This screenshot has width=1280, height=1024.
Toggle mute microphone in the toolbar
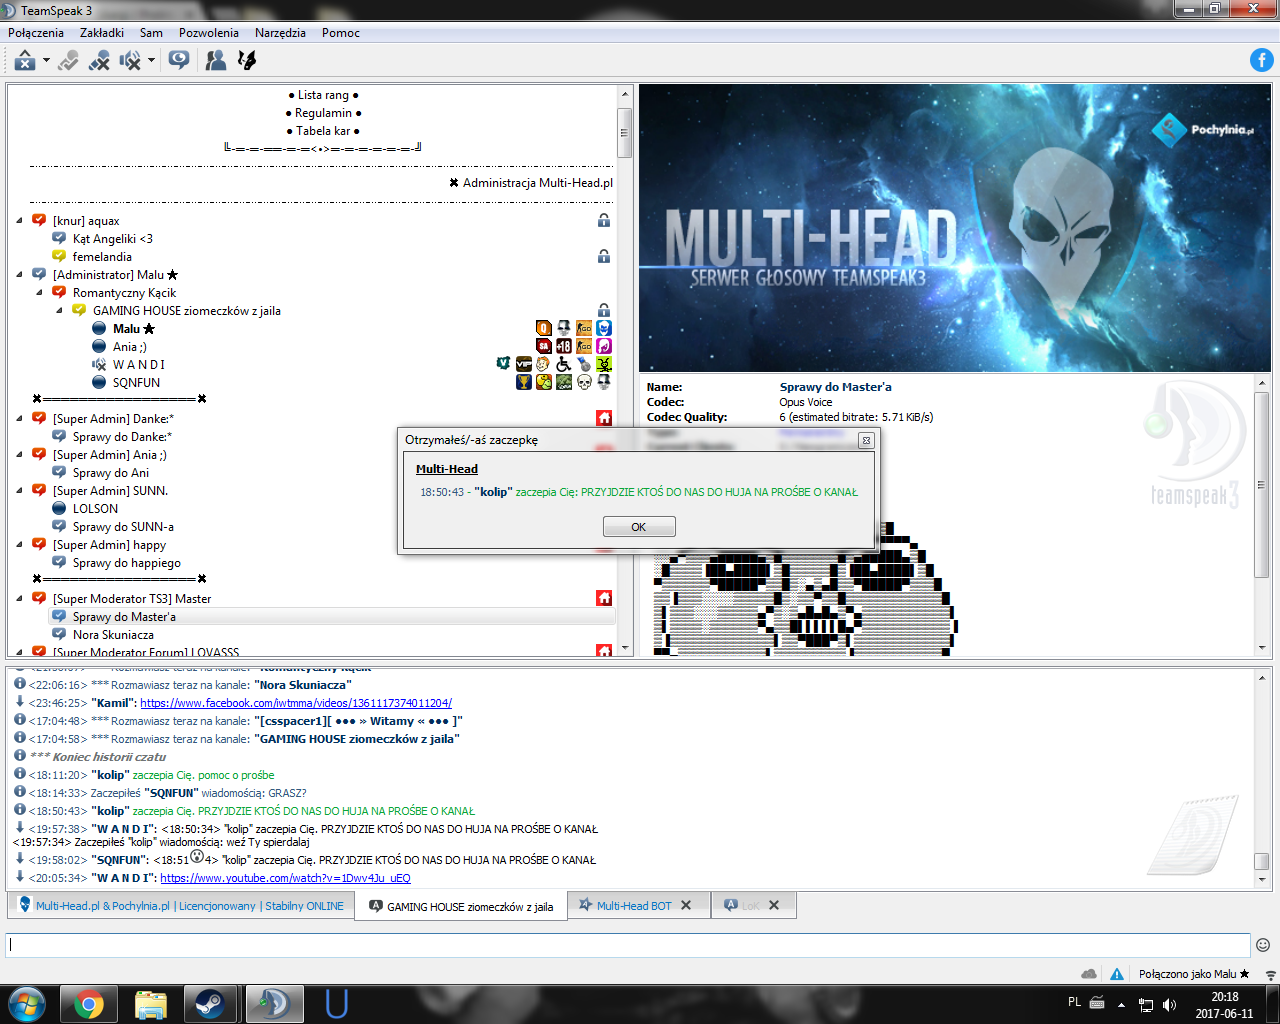[99, 61]
